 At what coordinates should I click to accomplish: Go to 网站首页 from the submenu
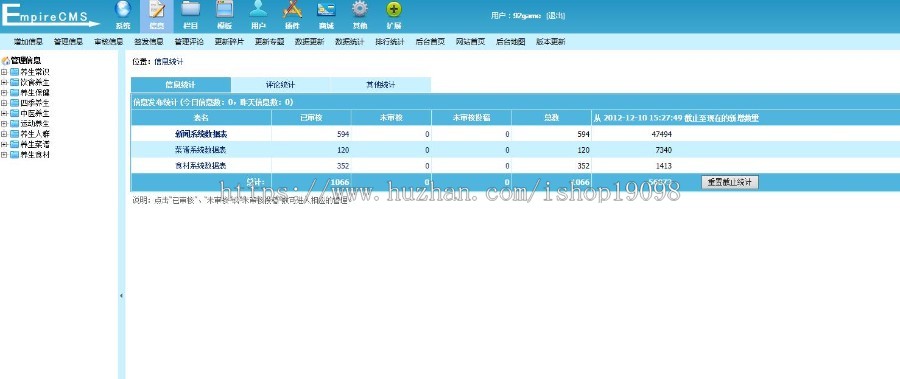[470, 42]
